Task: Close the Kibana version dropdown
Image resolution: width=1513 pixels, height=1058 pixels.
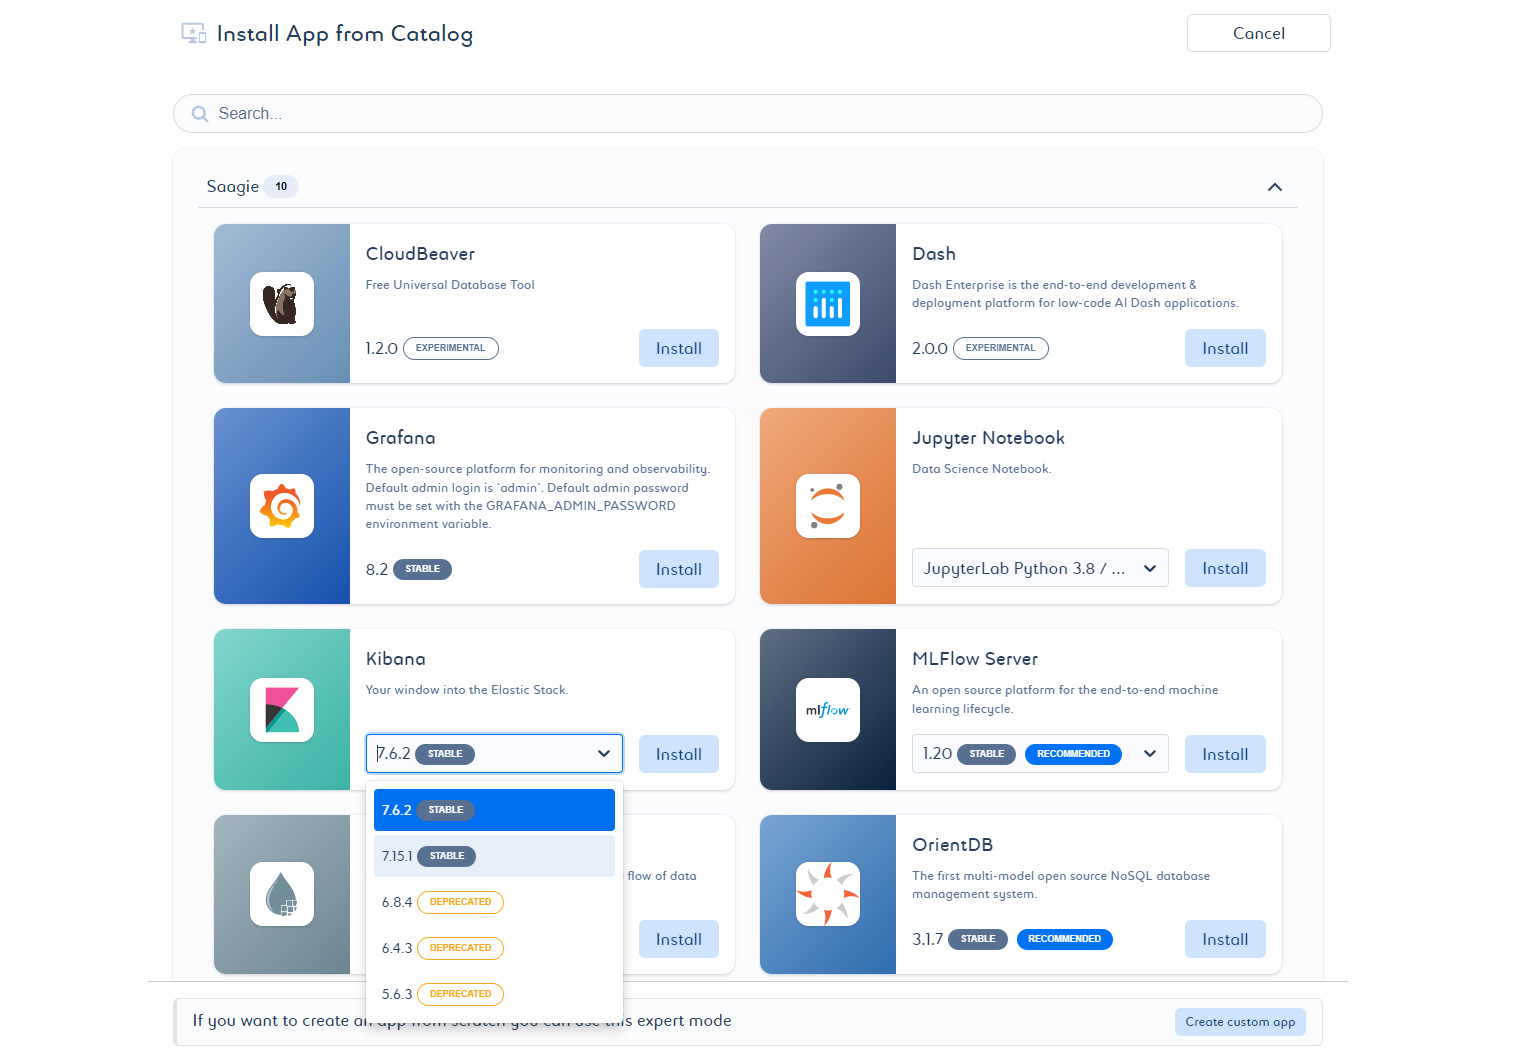Action: click(604, 754)
